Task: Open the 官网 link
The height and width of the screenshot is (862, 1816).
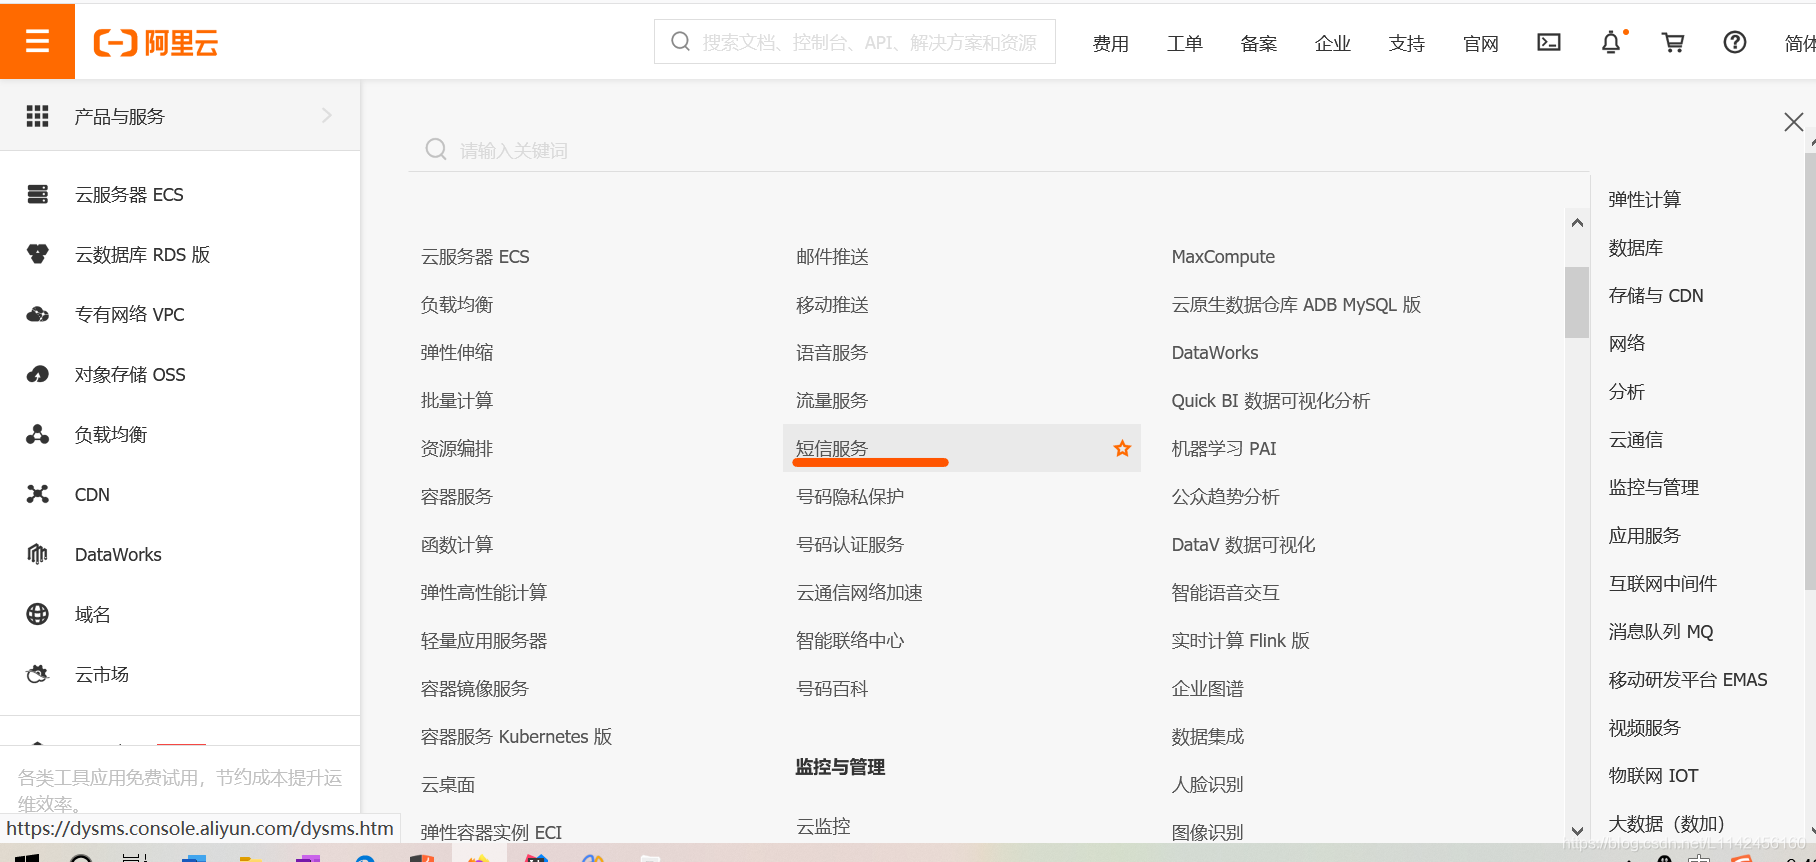Action: pos(1480,43)
